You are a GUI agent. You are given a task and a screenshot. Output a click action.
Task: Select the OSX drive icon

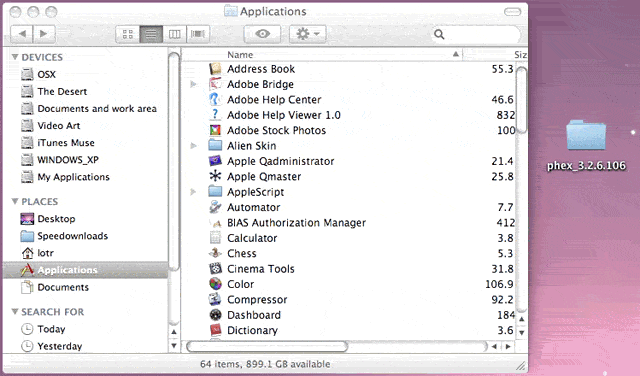point(27,74)
